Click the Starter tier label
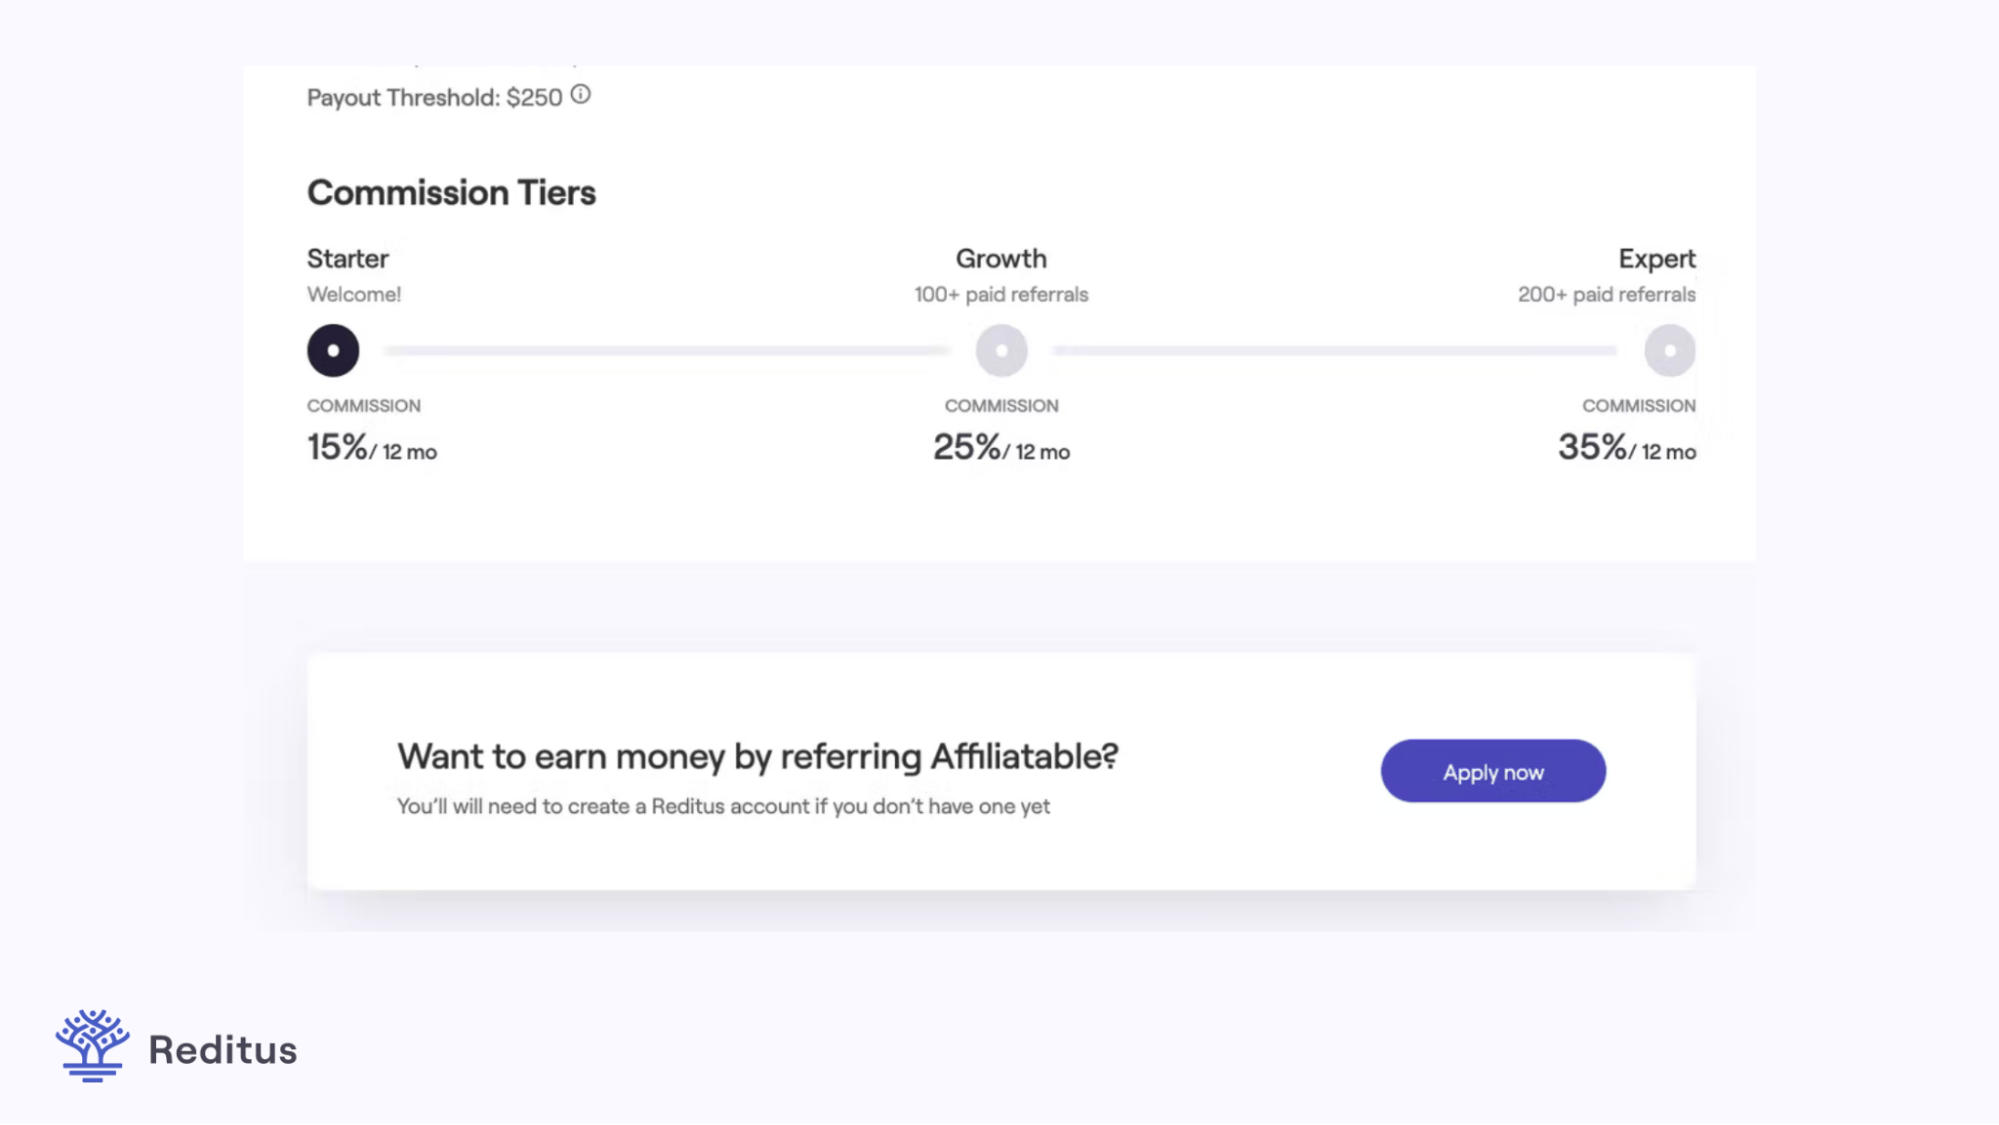 [347, 258]
